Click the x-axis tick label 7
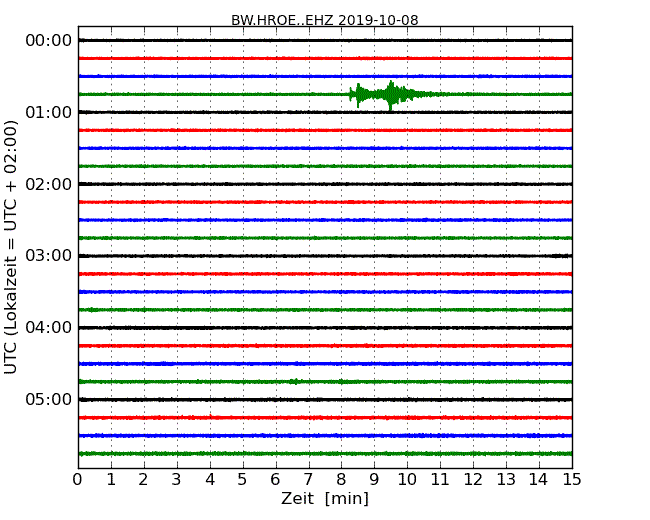Screen dimensions: 650x520 click(x=308, y=480)
